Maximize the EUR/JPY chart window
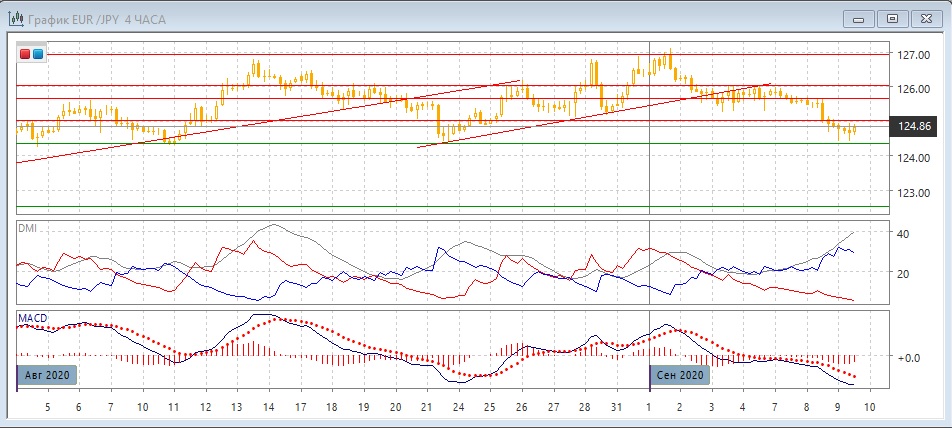The width and height of the screenshot is (952, 428). click(893, 18)
